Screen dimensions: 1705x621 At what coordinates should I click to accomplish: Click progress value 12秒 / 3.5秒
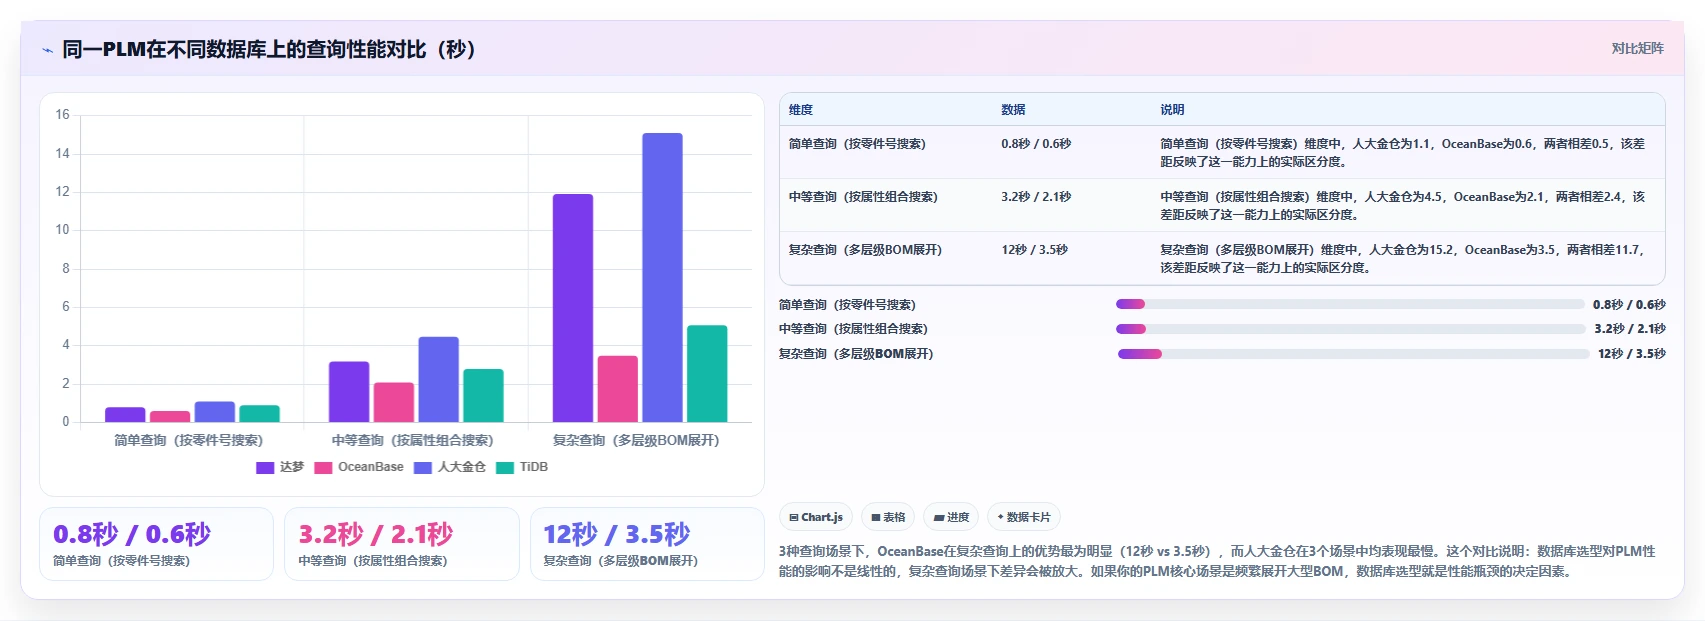[1632, 354]
